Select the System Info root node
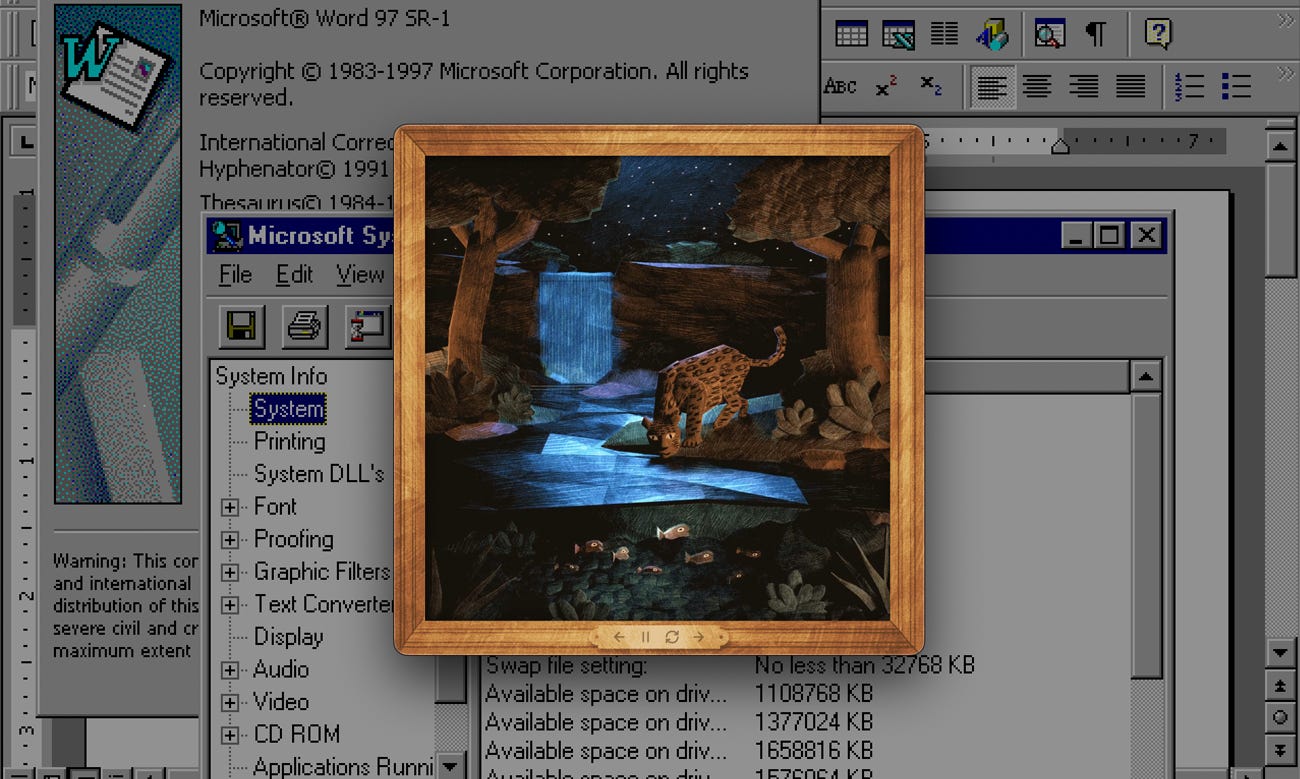Viewport: 1300px width, 779px height. point(271,376)
